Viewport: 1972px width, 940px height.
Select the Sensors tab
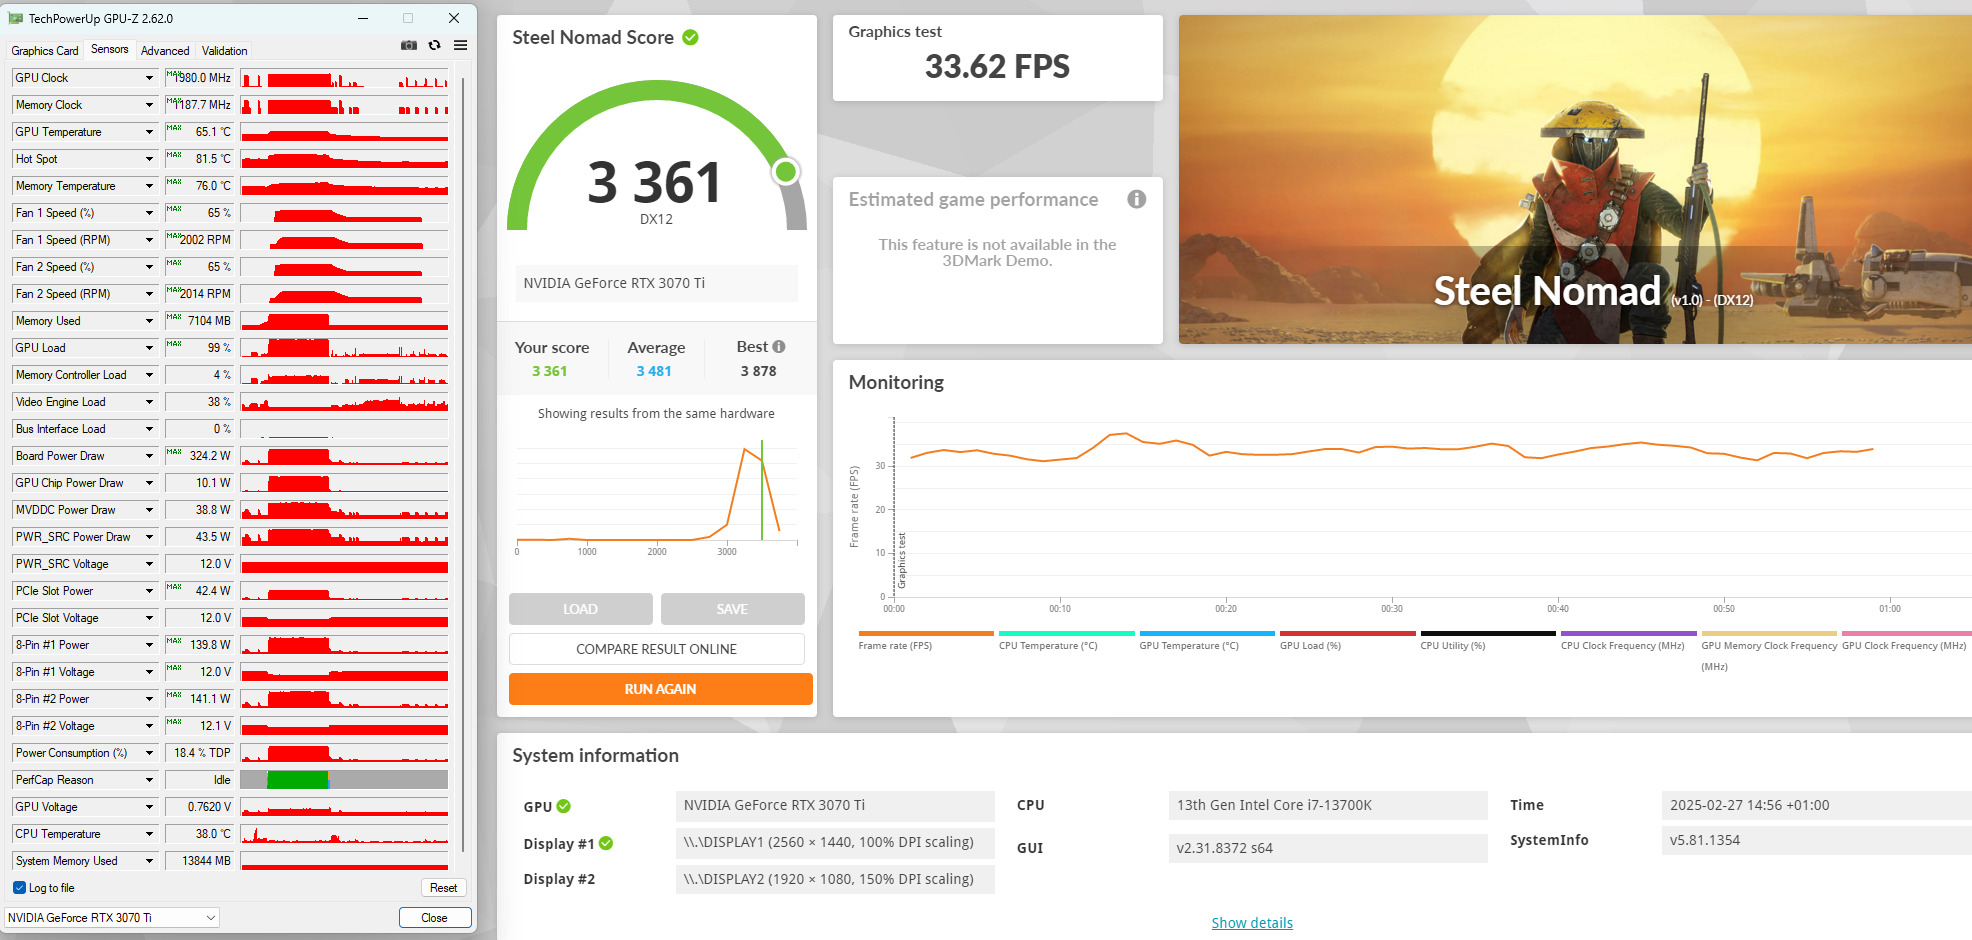[110, 49]
